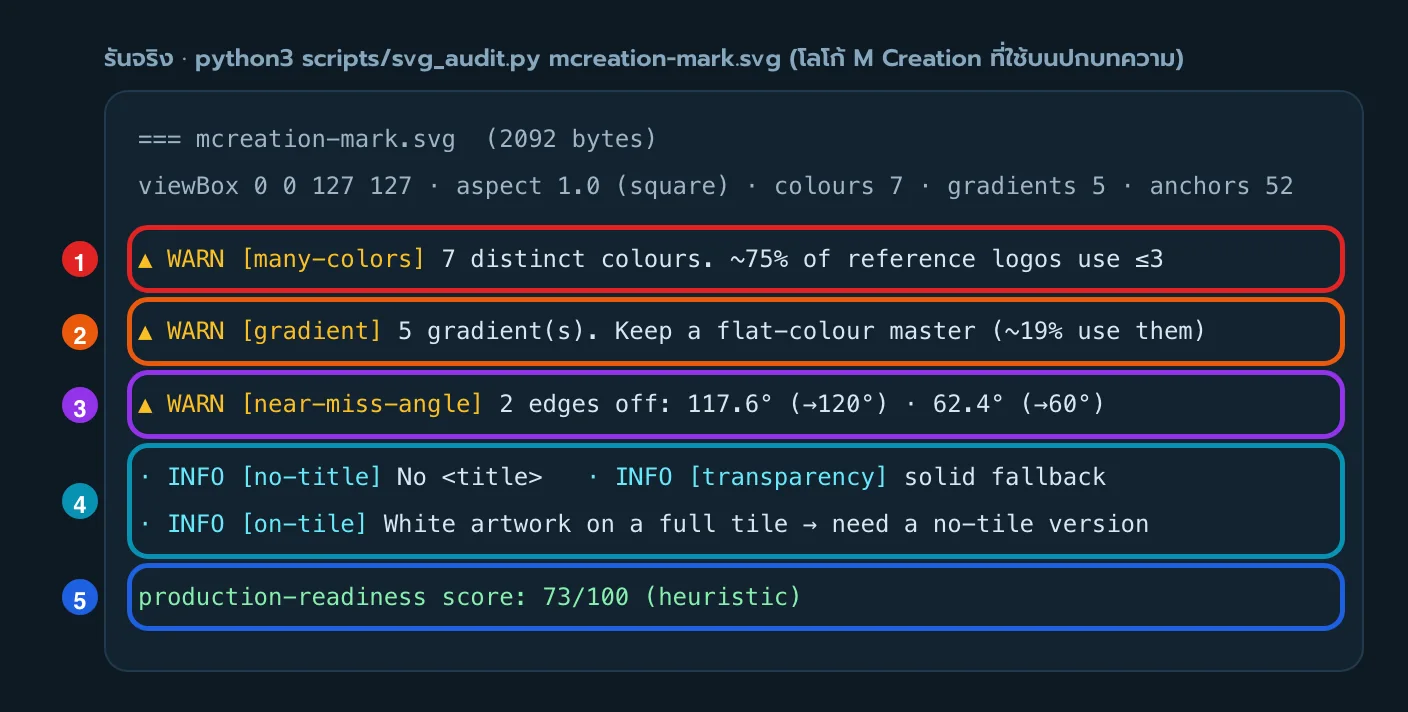Click the '[gradient]' tag
This screenshot has width=1408, height=712.
tap(311, 331)
